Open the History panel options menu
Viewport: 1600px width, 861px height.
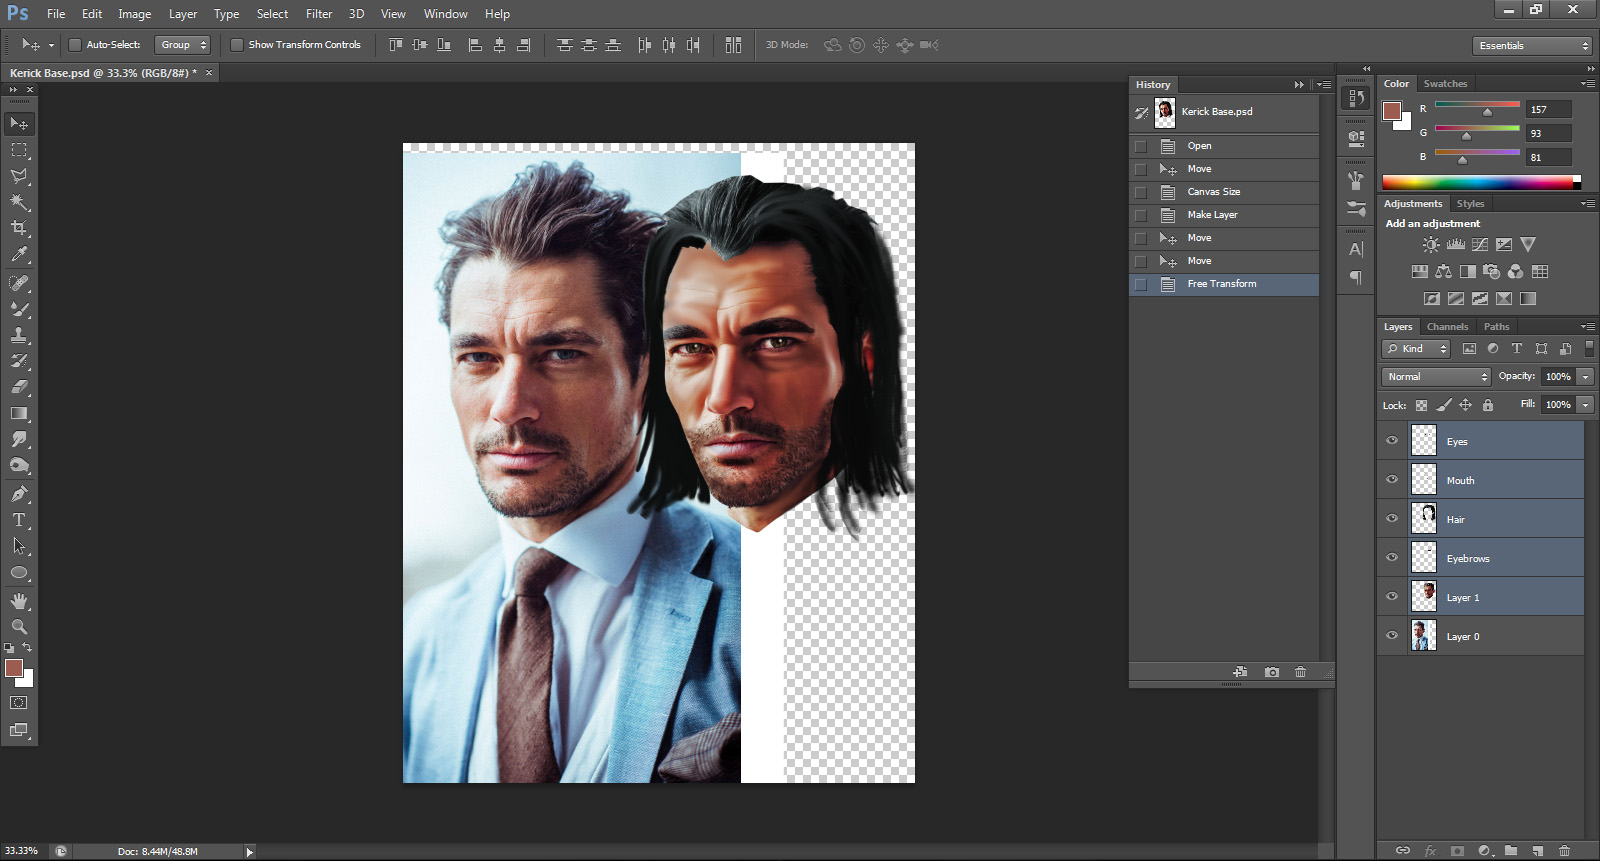pos(1324,85)
